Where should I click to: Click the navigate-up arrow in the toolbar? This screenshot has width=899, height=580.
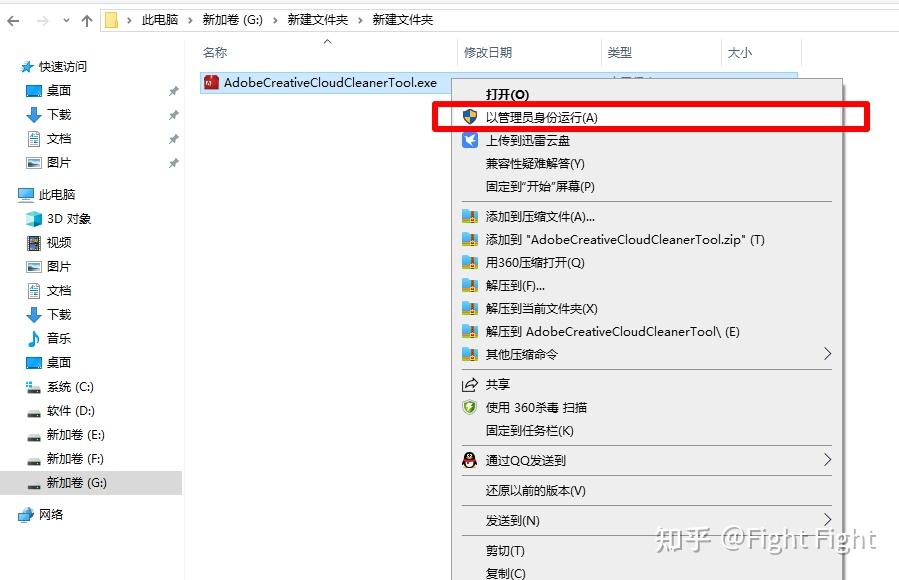[87, 18]
